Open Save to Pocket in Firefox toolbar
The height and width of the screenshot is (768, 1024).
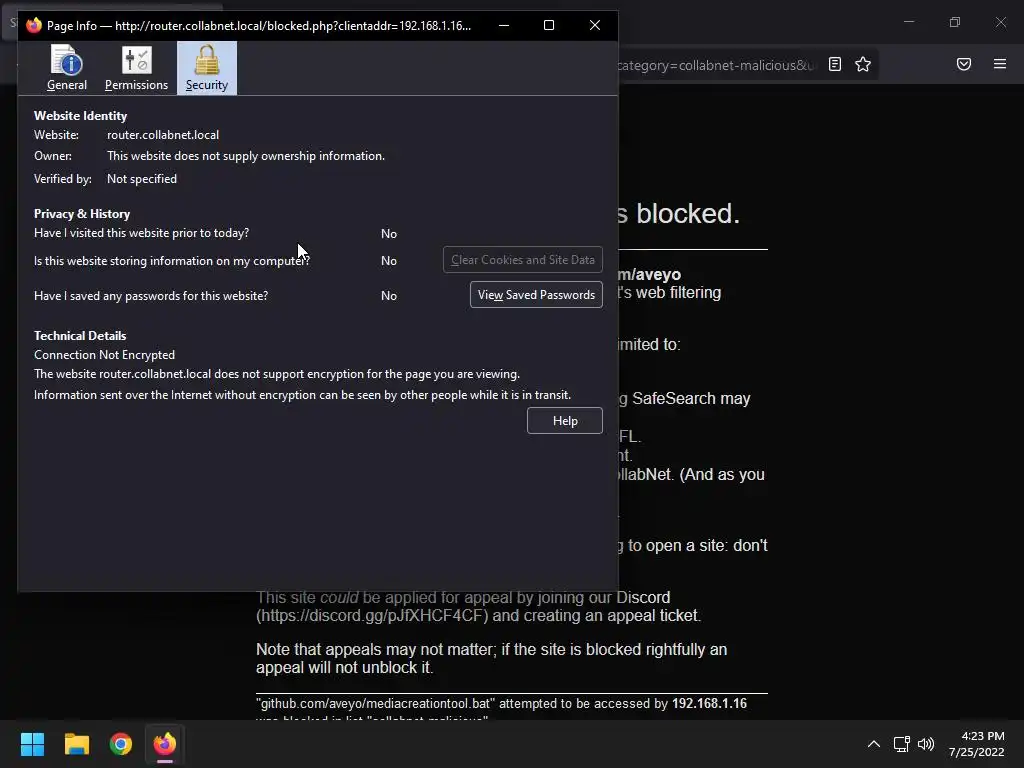pos(964,64)
